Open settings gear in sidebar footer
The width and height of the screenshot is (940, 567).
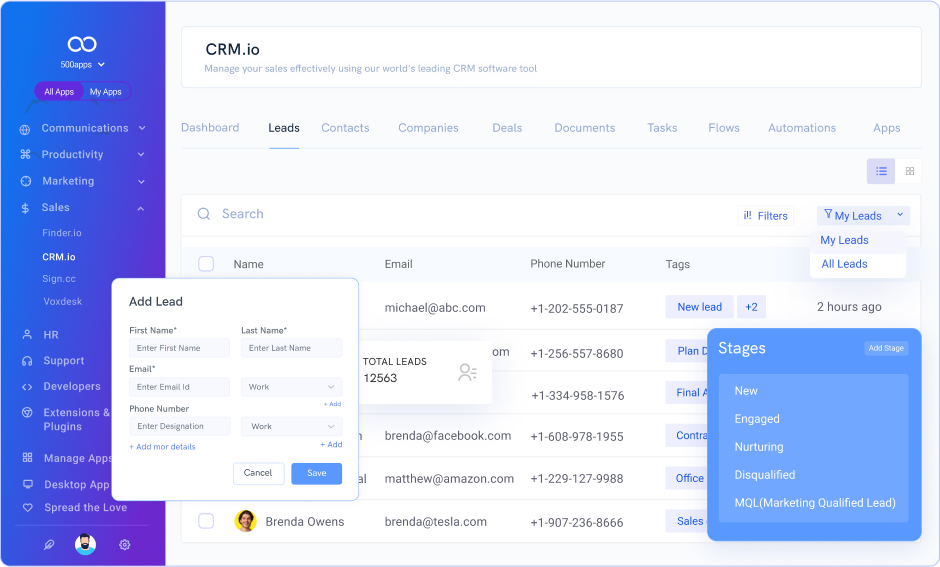(125, 545)
